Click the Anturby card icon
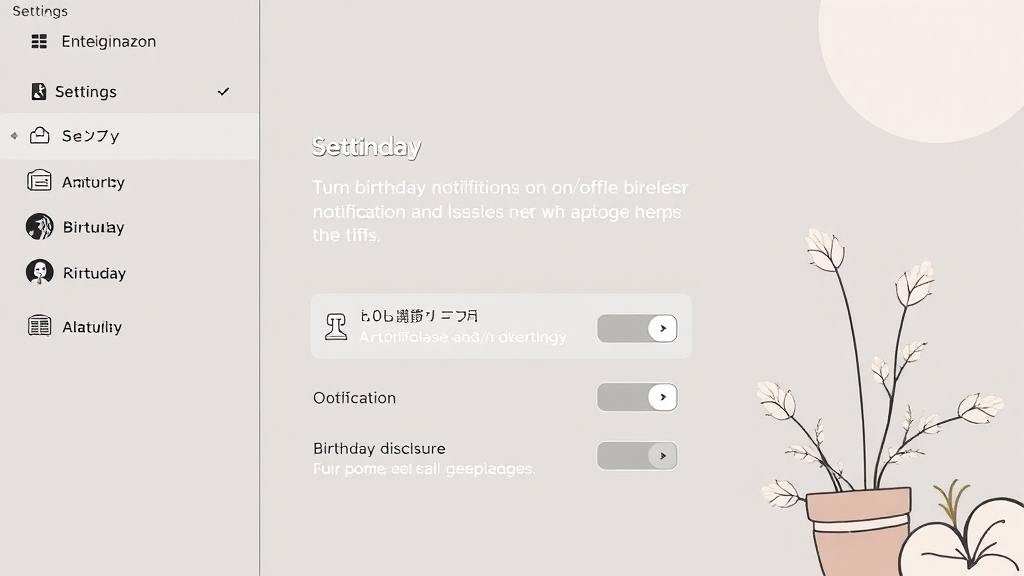The image size is (1024, 576). 40,181
